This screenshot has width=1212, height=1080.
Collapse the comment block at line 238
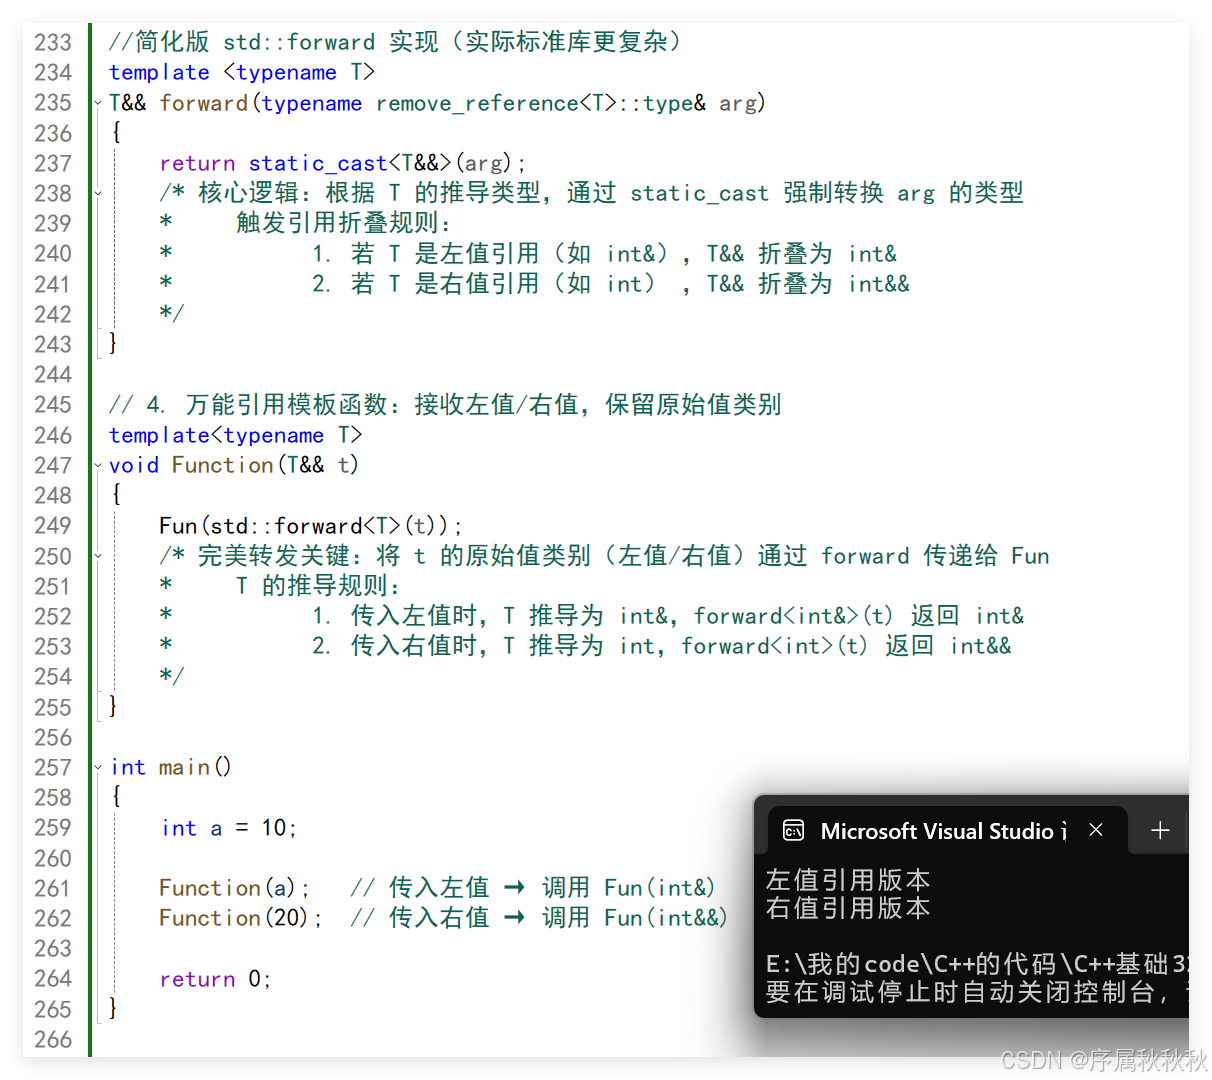pos(98,193)
